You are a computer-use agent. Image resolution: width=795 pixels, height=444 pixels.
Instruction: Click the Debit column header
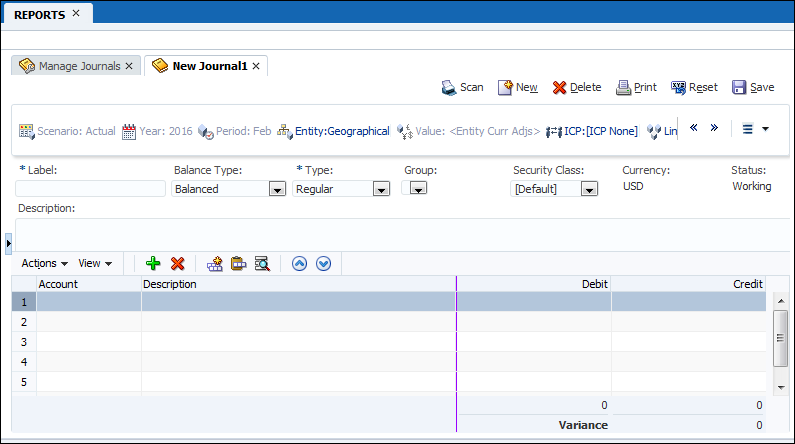point(534,284)
